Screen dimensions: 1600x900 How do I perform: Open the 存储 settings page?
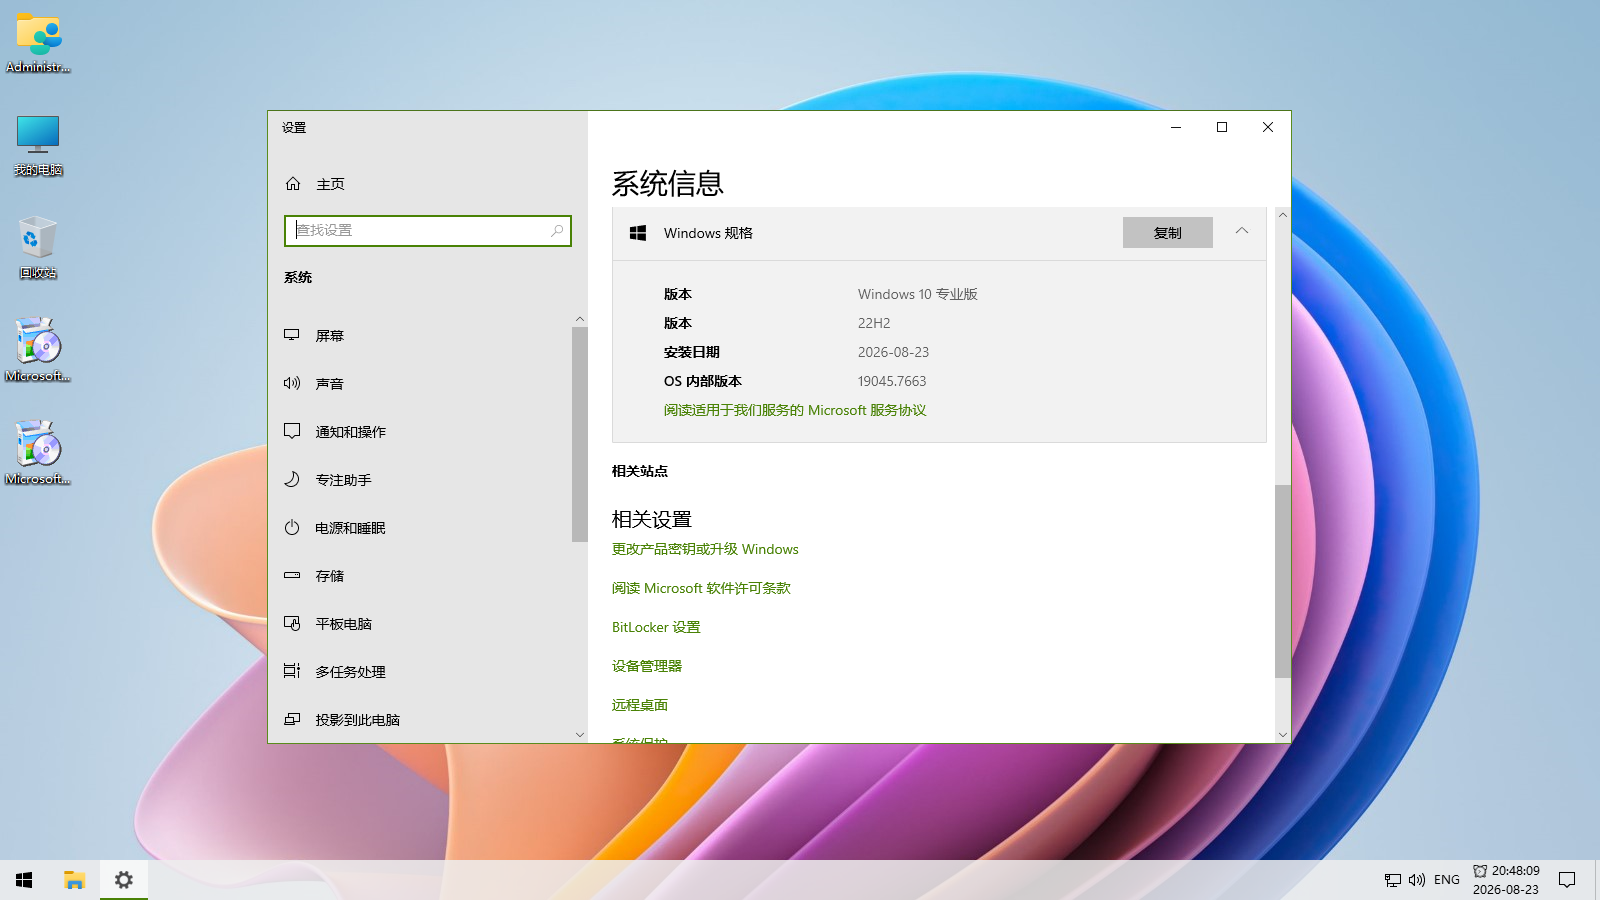(x=420, y=575)
